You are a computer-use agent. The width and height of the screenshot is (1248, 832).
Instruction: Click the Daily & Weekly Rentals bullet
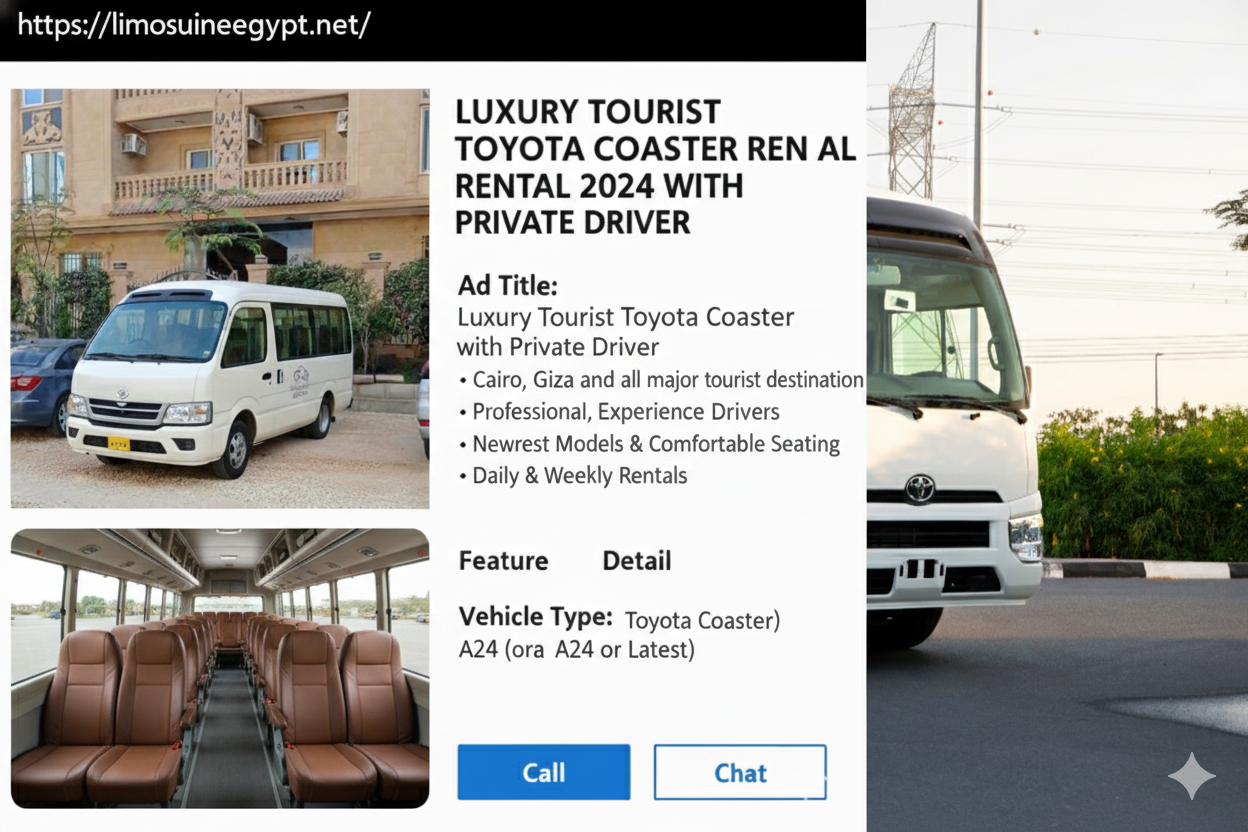[x=572, y=476]
